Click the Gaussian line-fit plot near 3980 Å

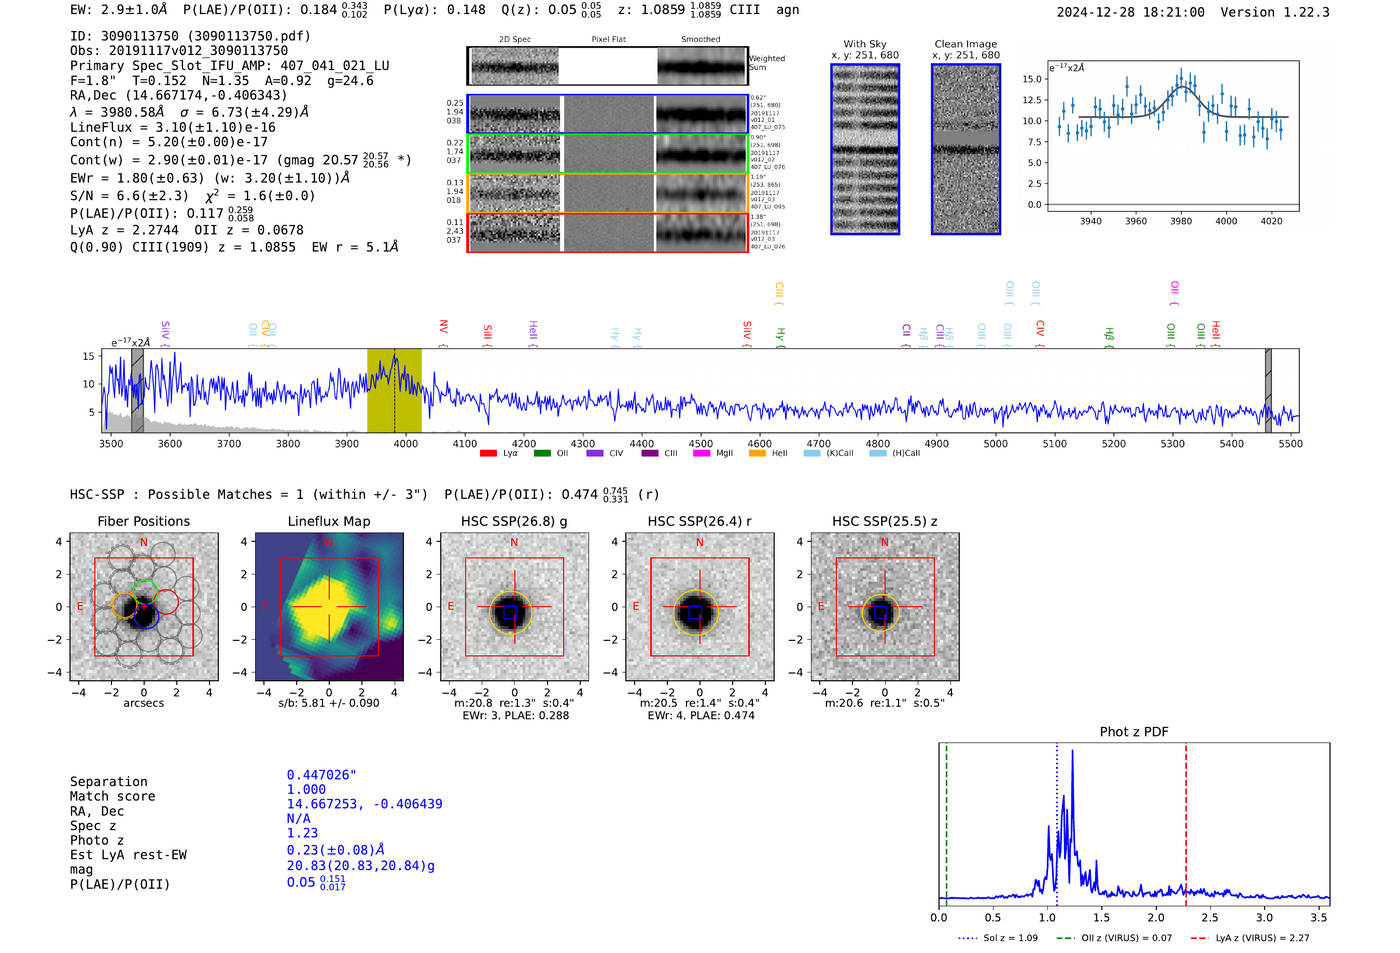(1172, 136)
